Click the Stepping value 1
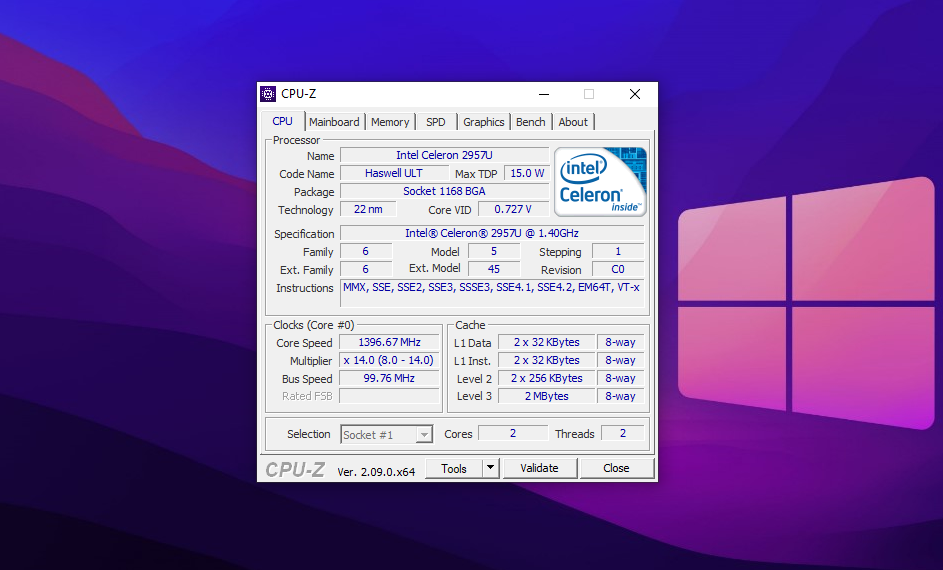943x570 pixels. pos(618,251)
